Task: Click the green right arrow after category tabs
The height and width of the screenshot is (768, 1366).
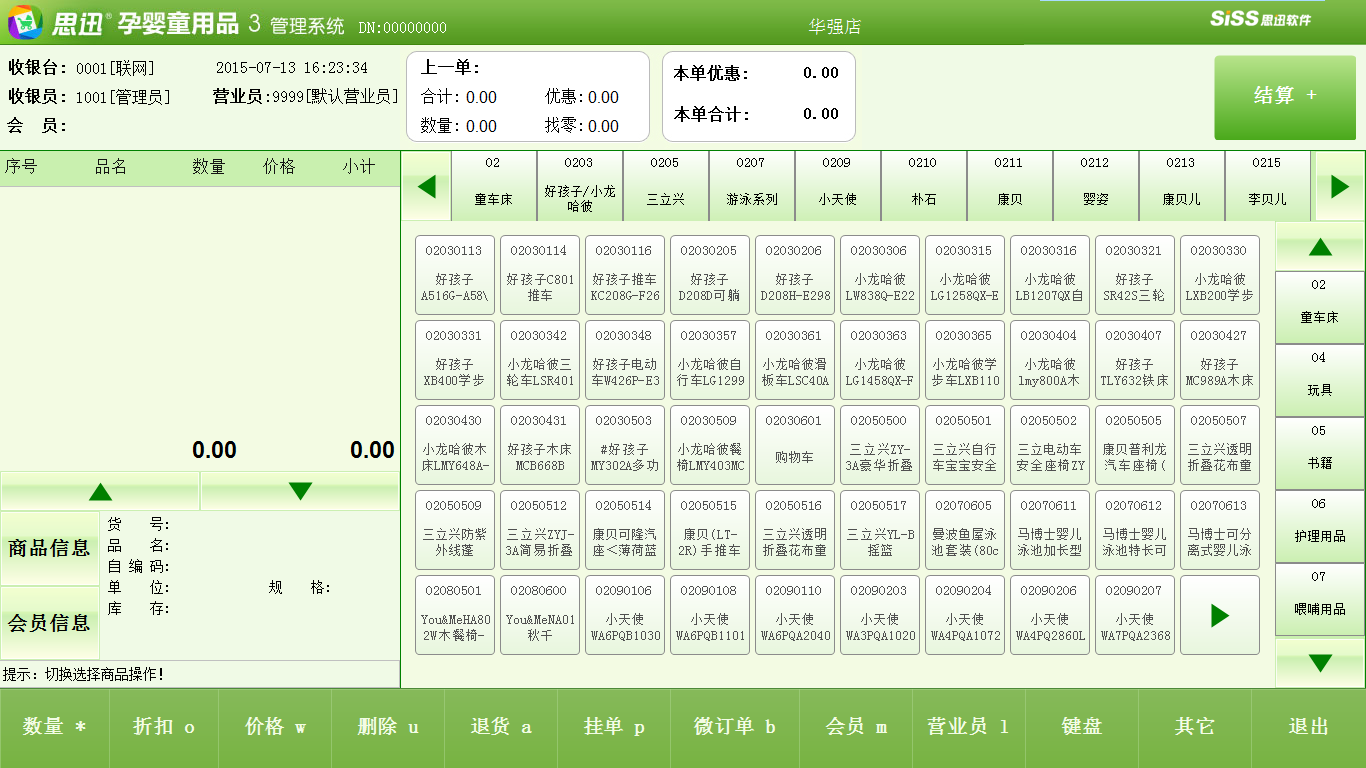Action: [x=1340, y=186]
